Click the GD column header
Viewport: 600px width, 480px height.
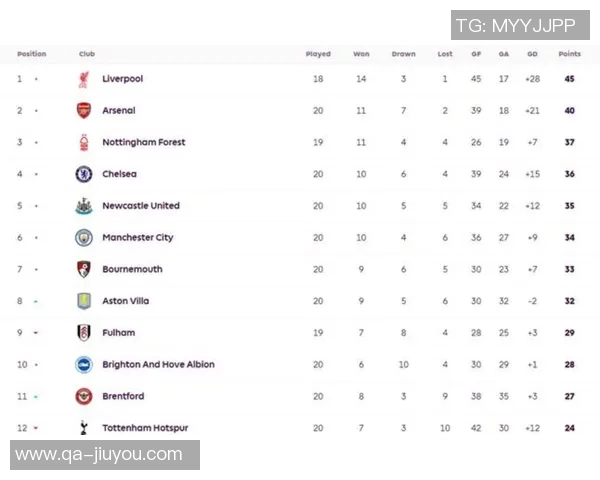click(x=532, y=54)
